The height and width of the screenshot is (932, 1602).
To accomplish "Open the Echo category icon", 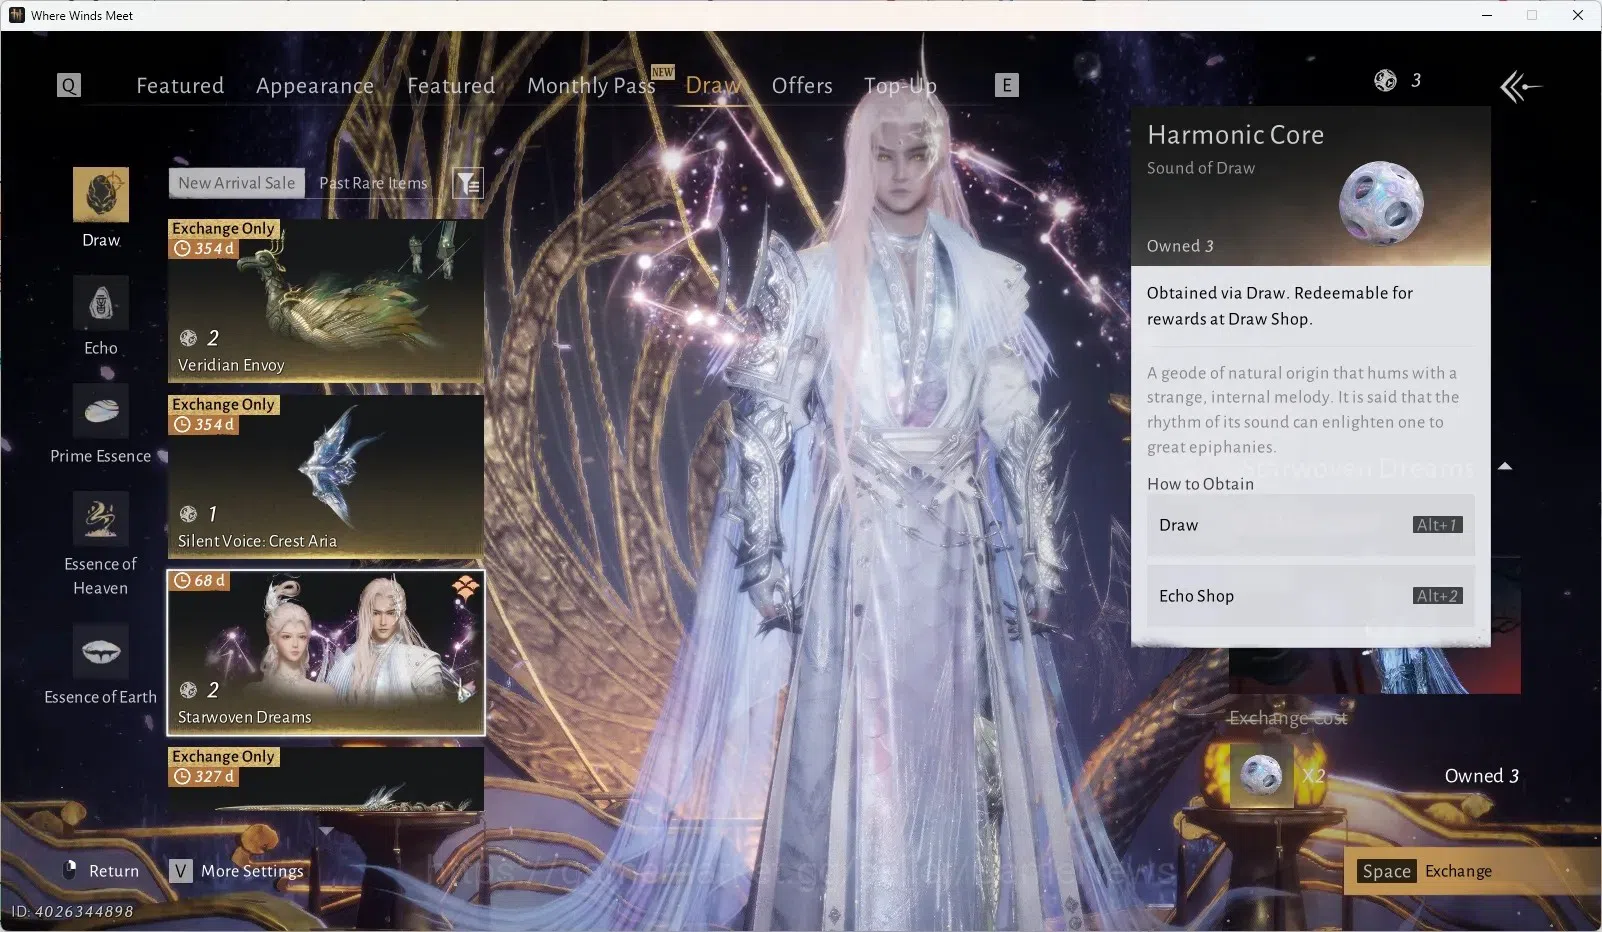I will [101, 302].
